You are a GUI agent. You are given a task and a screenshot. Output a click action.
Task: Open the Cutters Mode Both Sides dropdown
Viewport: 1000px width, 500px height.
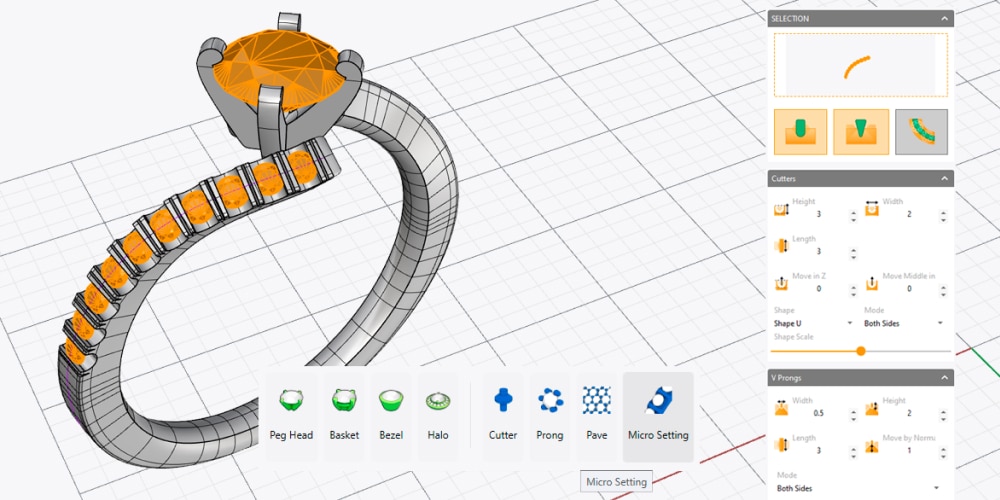tap(903, 323)
